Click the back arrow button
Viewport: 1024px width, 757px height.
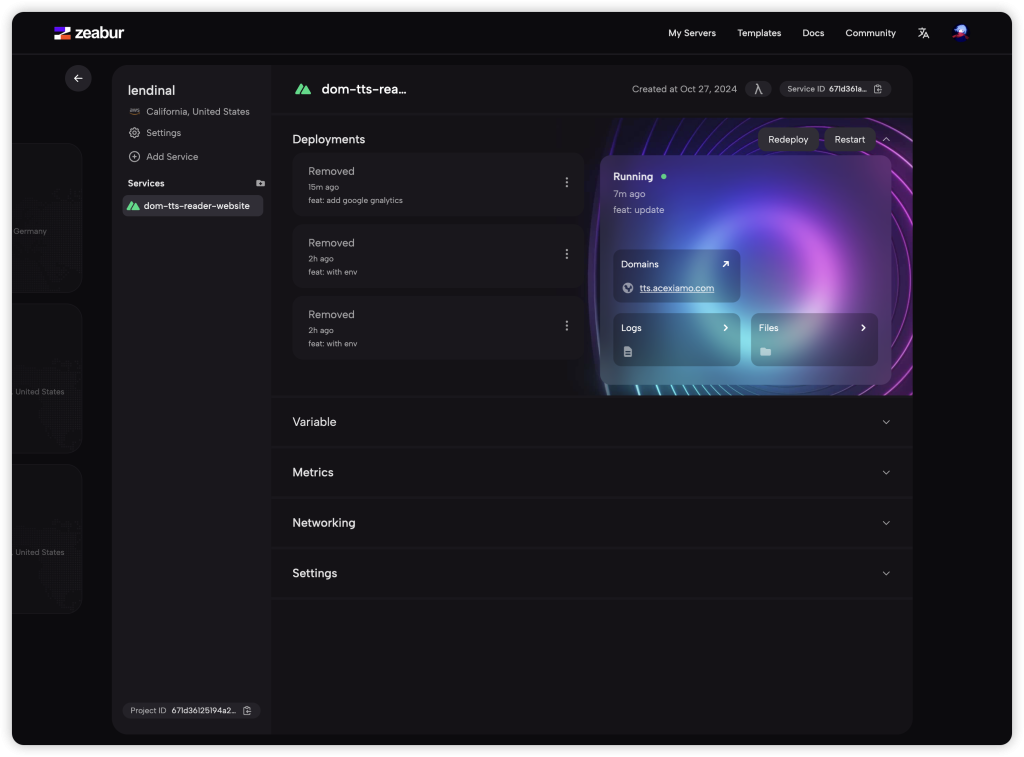(78, 78)
